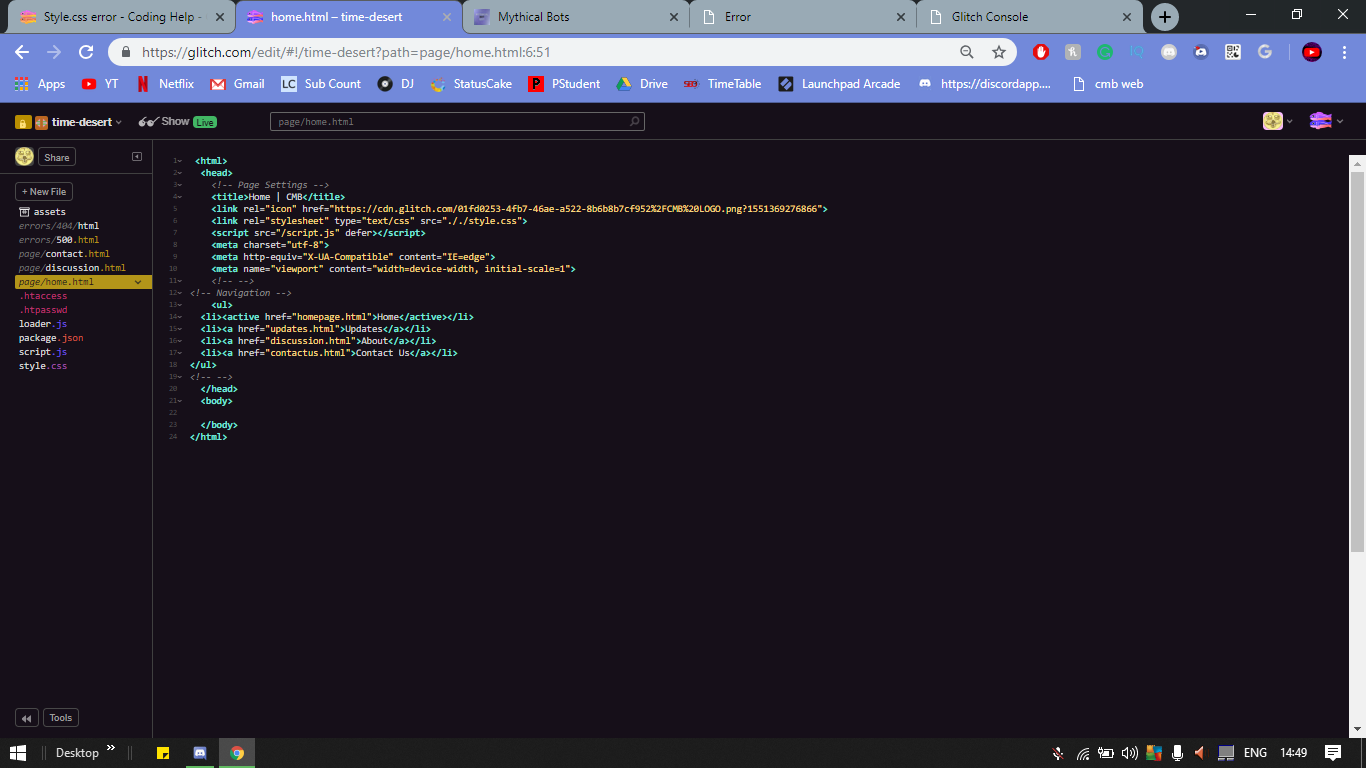The image size is (1366, 768).
Task: Open the Tools menu
Action: (61, 718)
